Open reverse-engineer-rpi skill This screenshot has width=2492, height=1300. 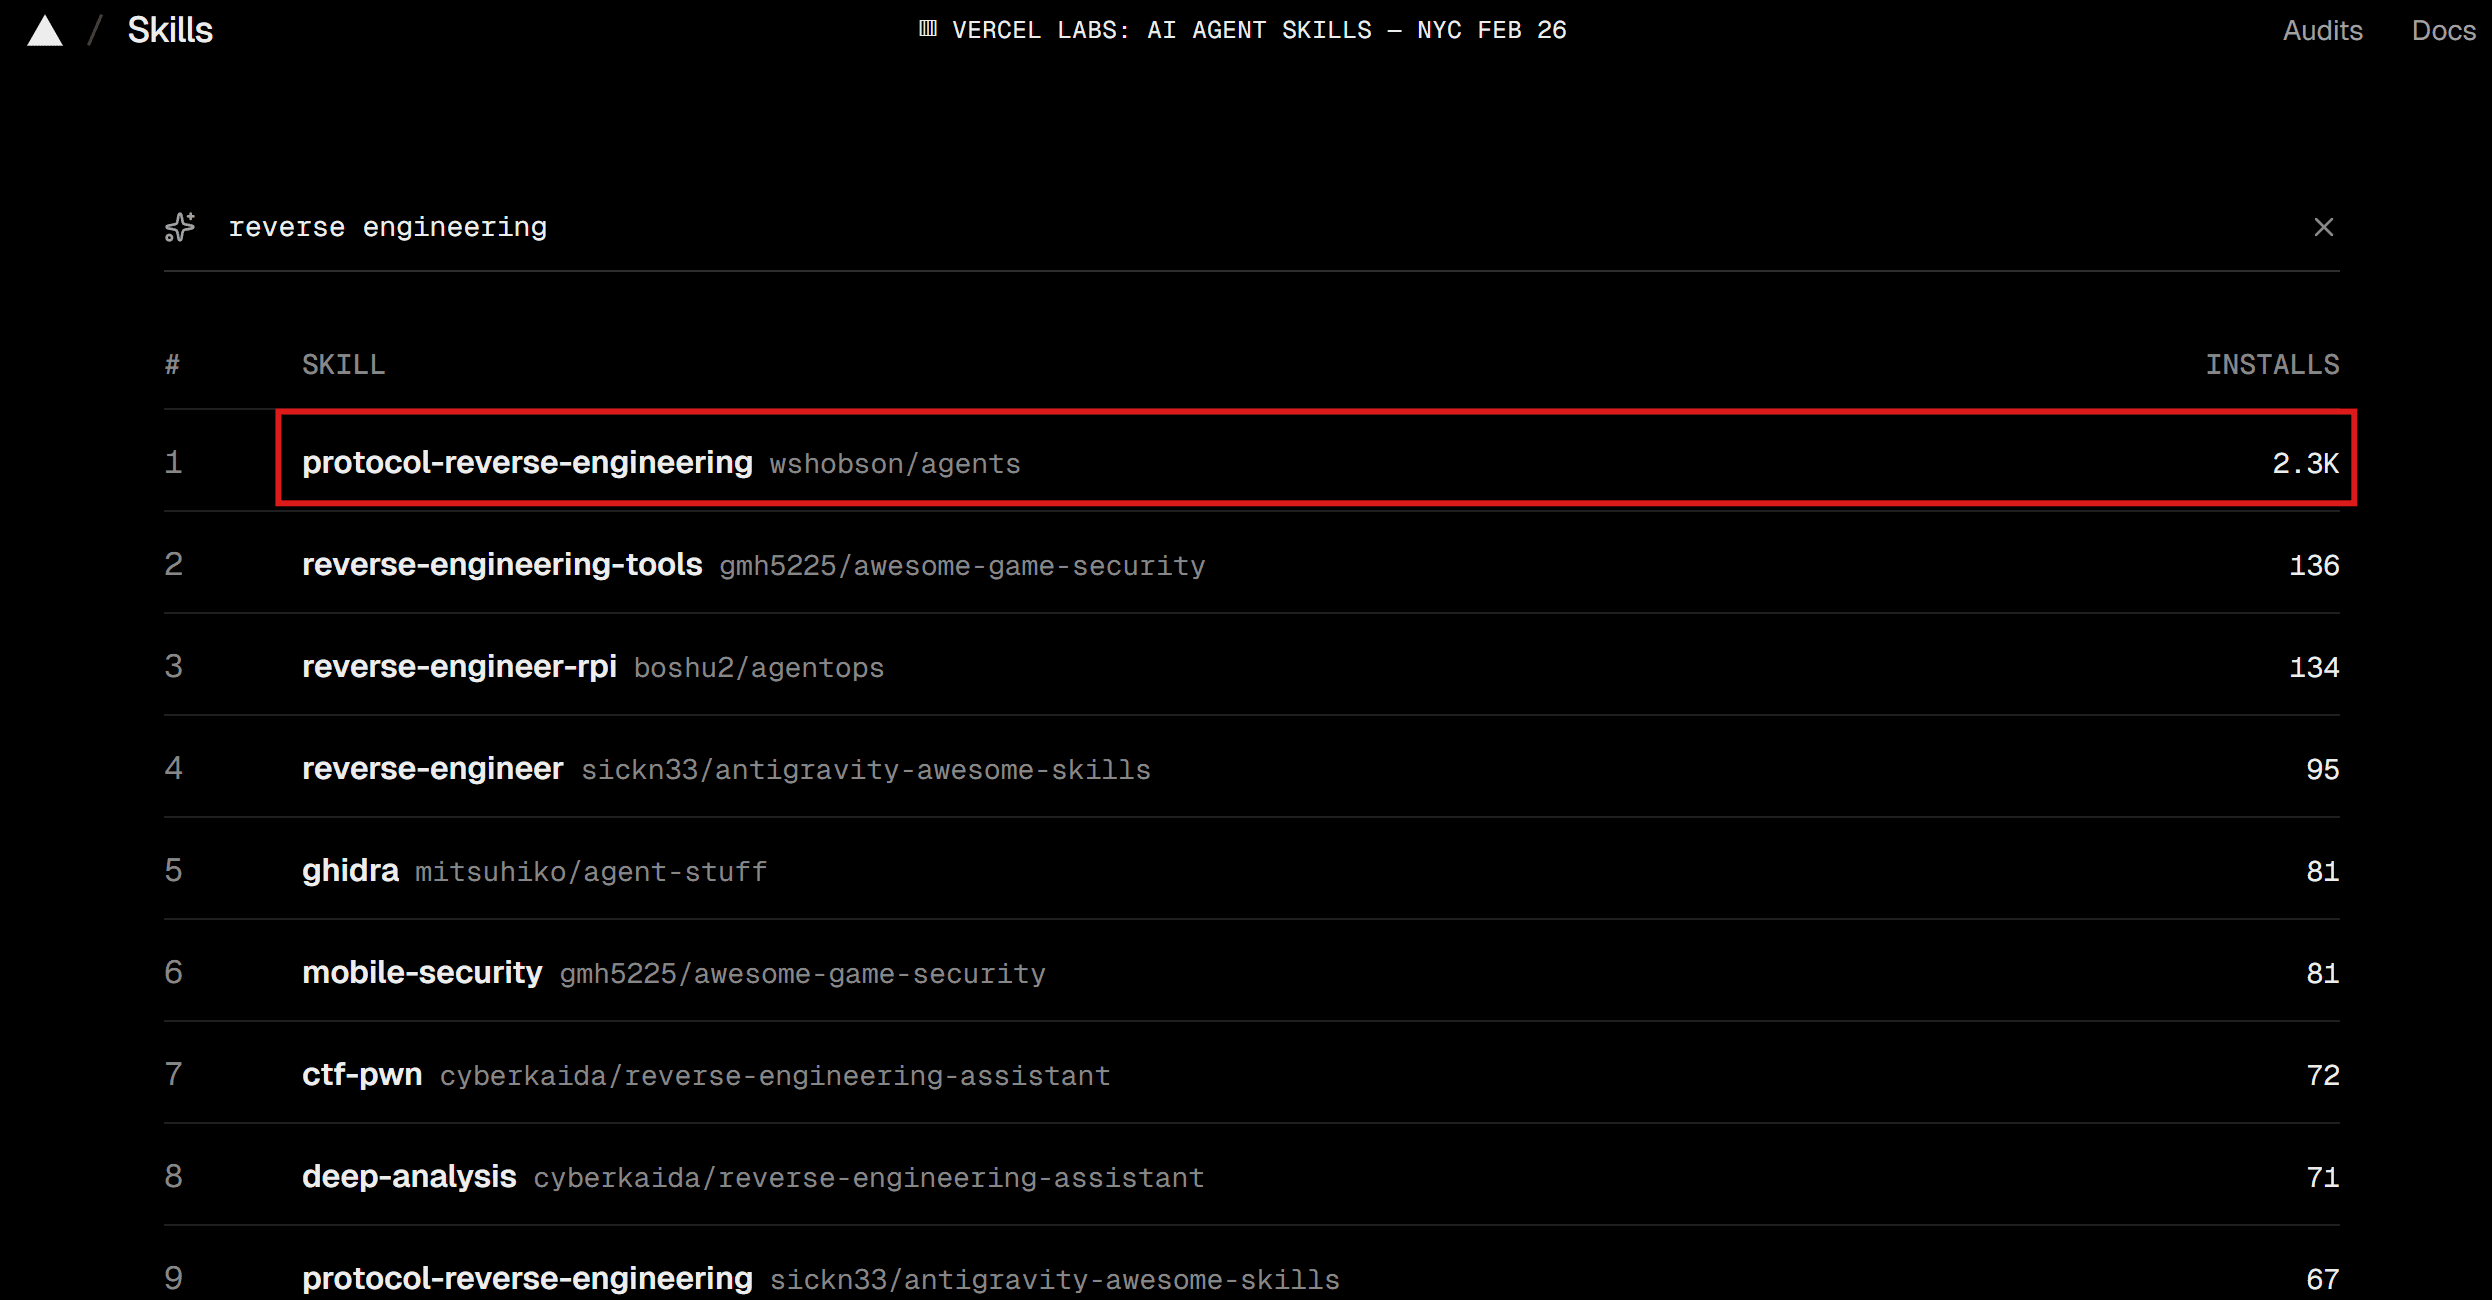pos(459,666)
